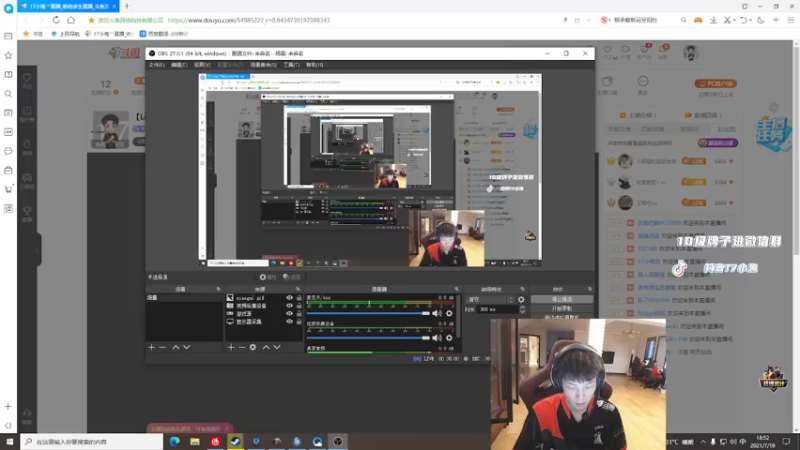The height and width of the screenshot is (450, 800).
Task: Move the scene down in the list
Action: (187, 347)
